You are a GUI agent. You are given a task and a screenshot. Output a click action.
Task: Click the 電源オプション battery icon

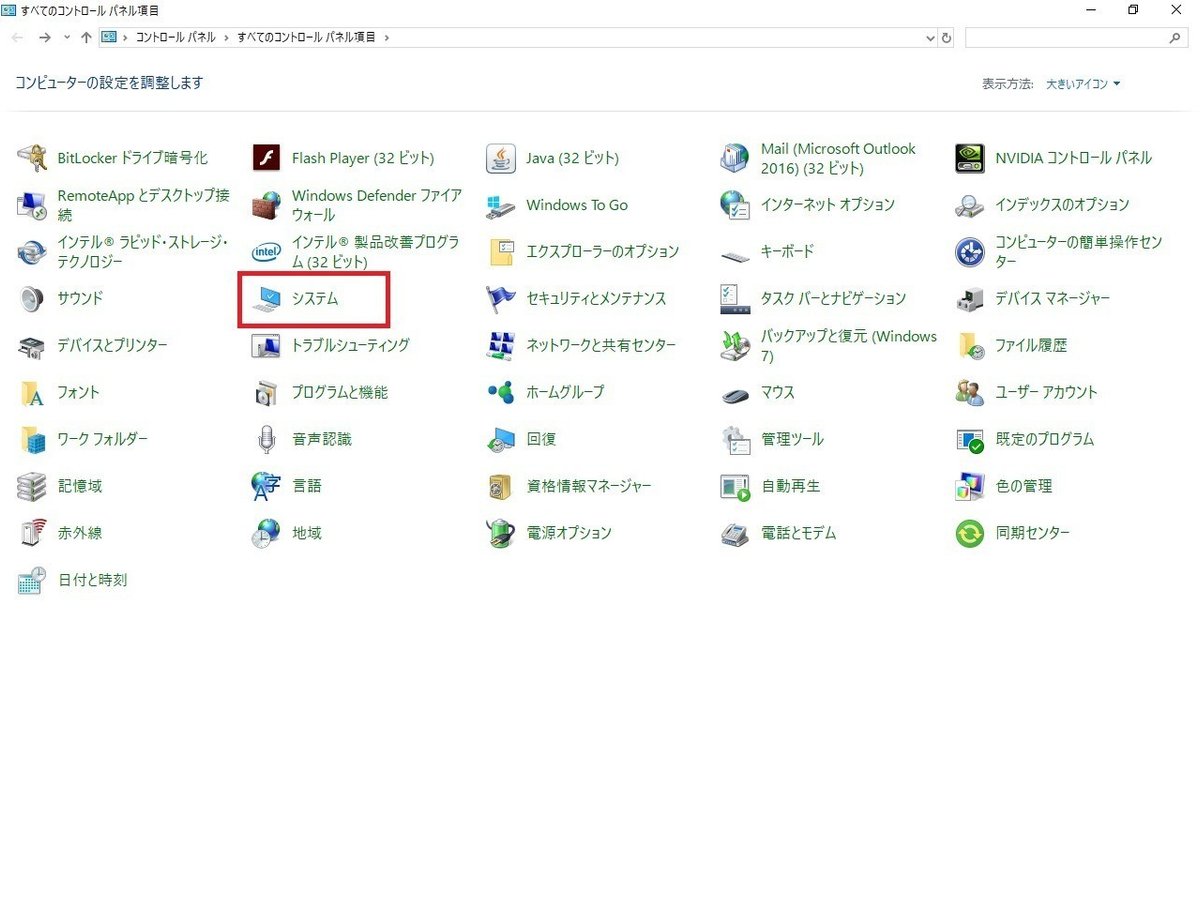click(501, 534)
